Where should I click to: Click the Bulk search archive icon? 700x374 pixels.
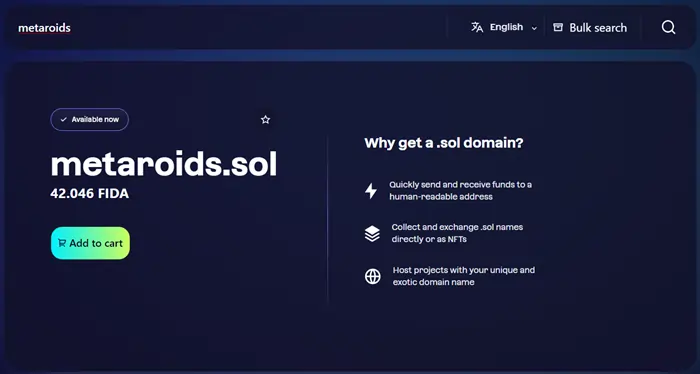558,28
